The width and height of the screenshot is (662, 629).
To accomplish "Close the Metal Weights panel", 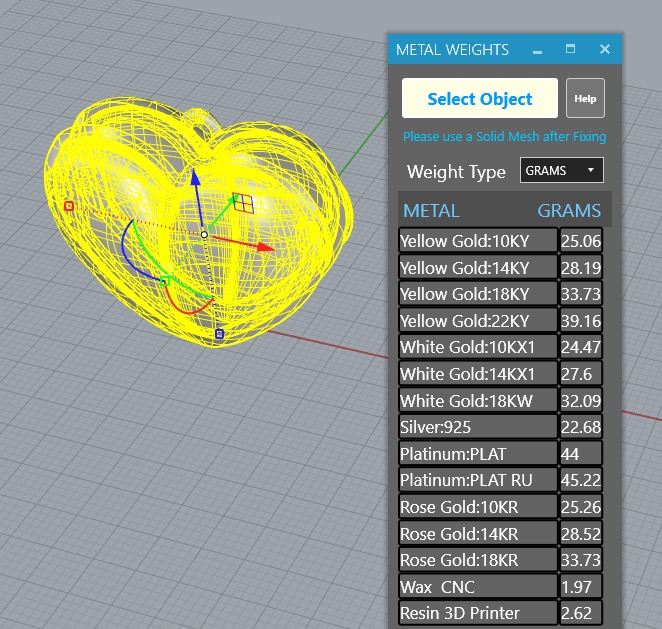I will 605,49.
